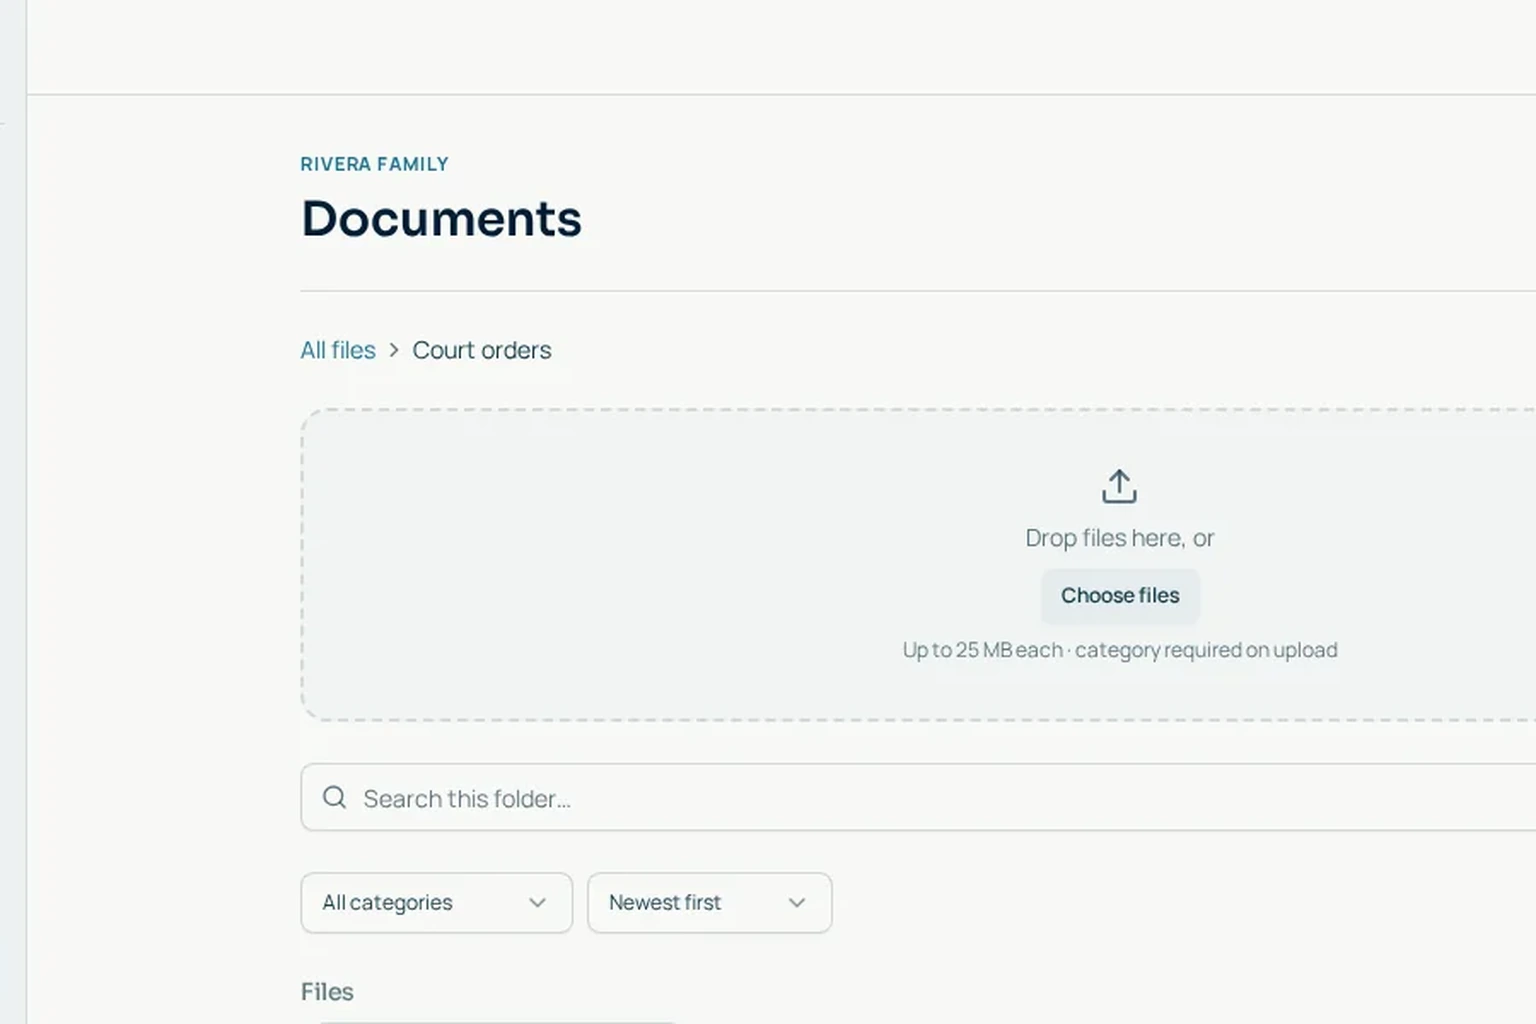
Task: Click the Documents page heading
Action: 441,218
